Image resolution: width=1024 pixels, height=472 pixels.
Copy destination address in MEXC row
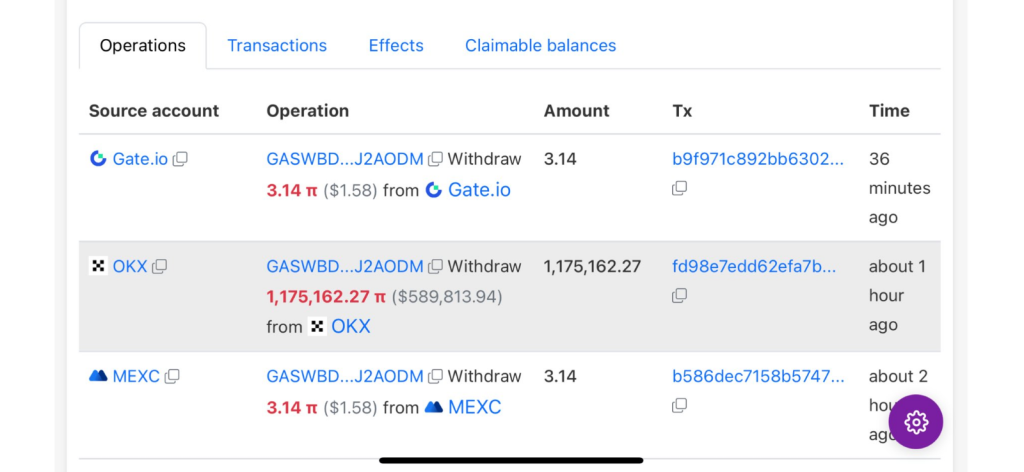coord(435,377)
